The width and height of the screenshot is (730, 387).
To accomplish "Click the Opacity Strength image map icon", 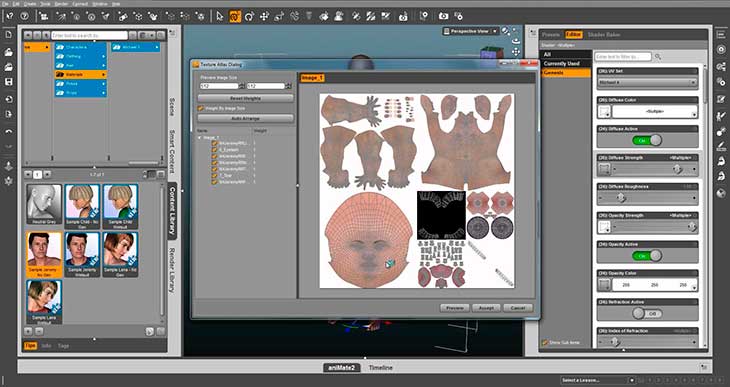I will tap(604, 227).
